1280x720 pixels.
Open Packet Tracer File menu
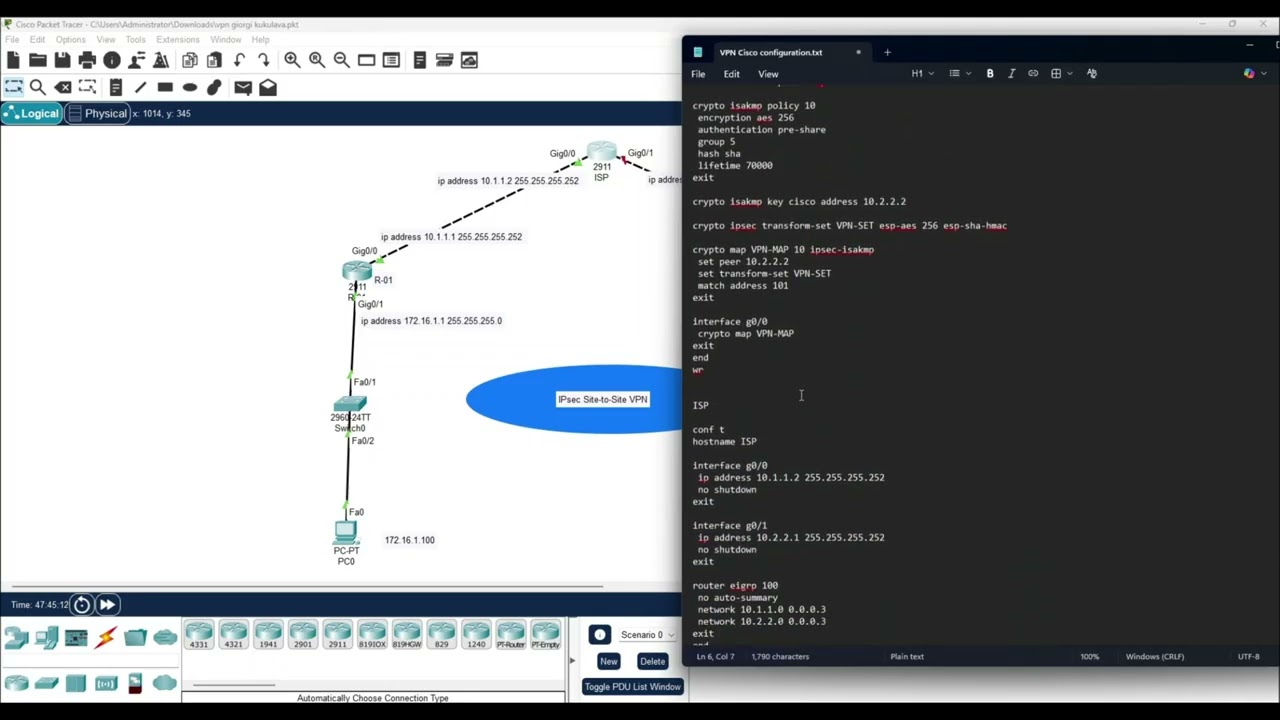pos(12,40)
